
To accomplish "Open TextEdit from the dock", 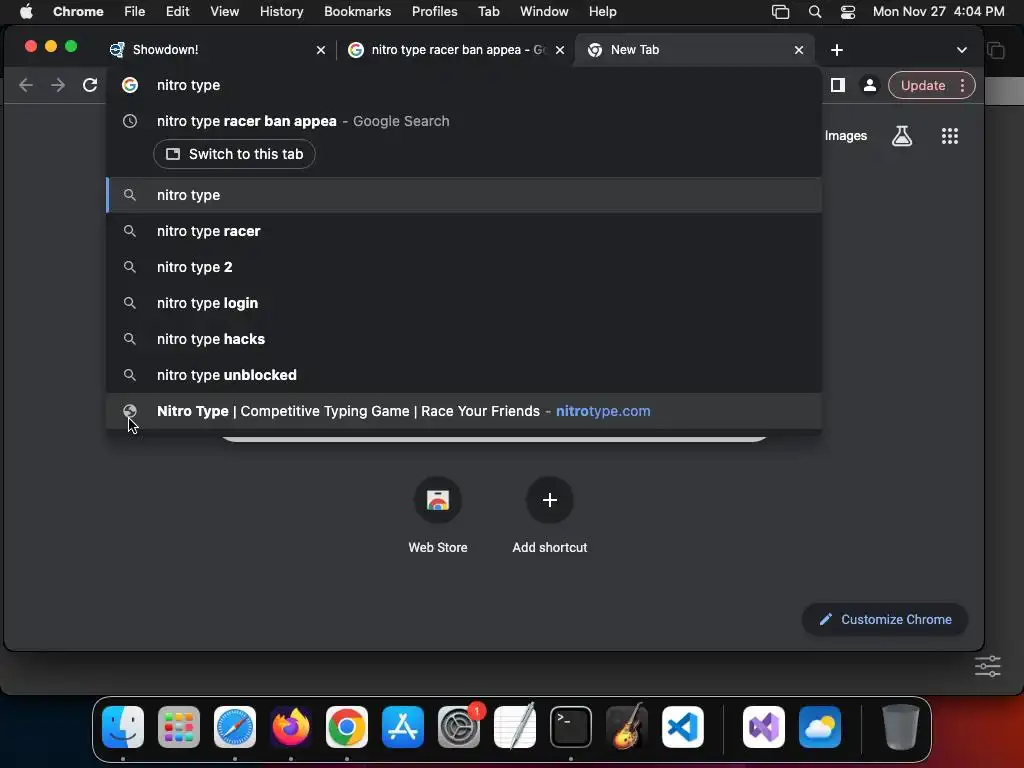I will coord(515,727).
